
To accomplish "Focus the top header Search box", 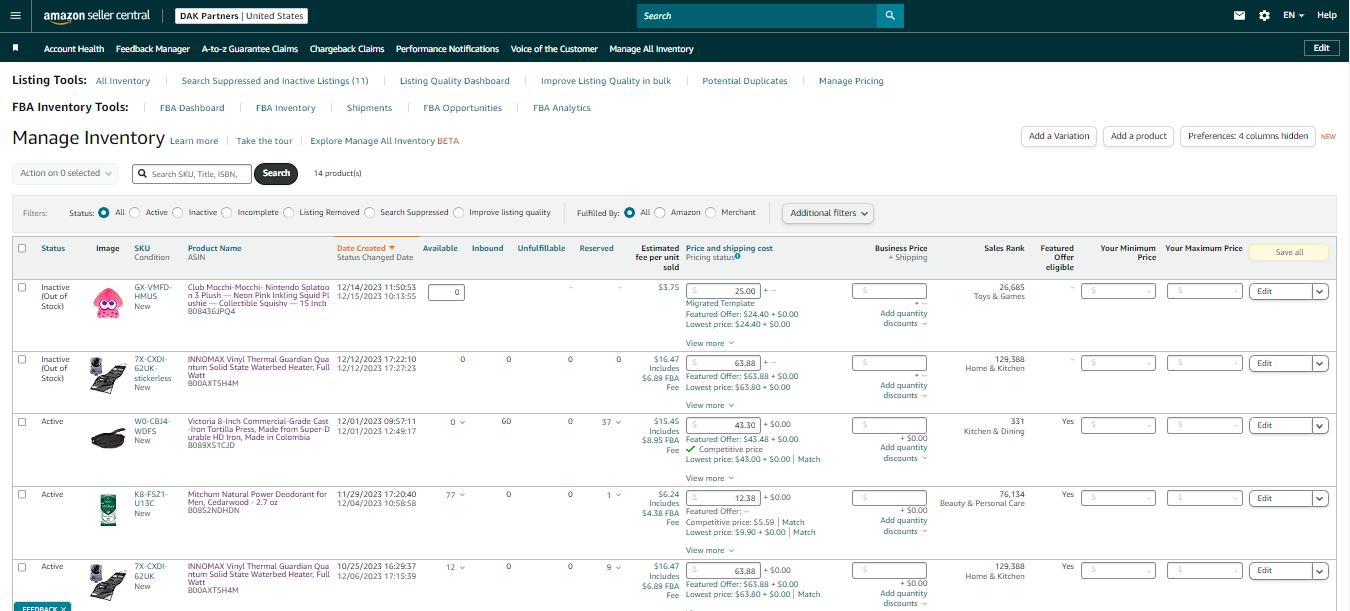I will click(757, 16).
